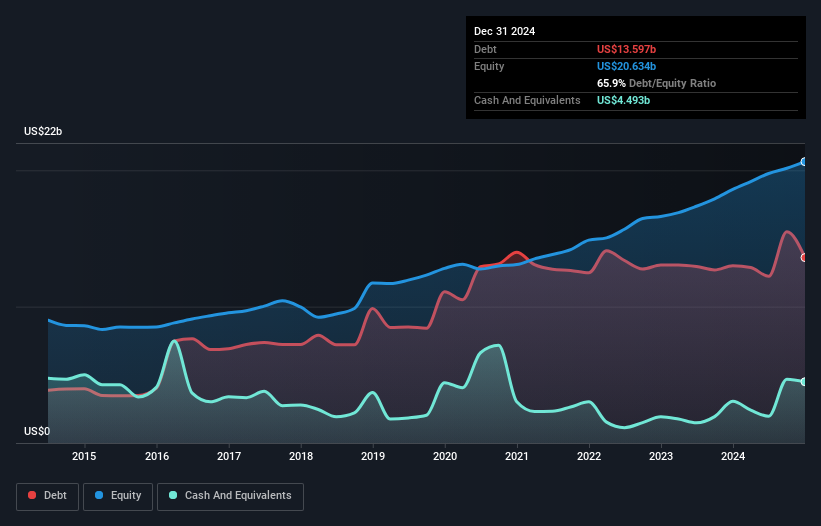This screenshot has height=526, width=821.
Task: Click the US$0 y-axis label
Action: pyautogui.click(x=37, y=431)
